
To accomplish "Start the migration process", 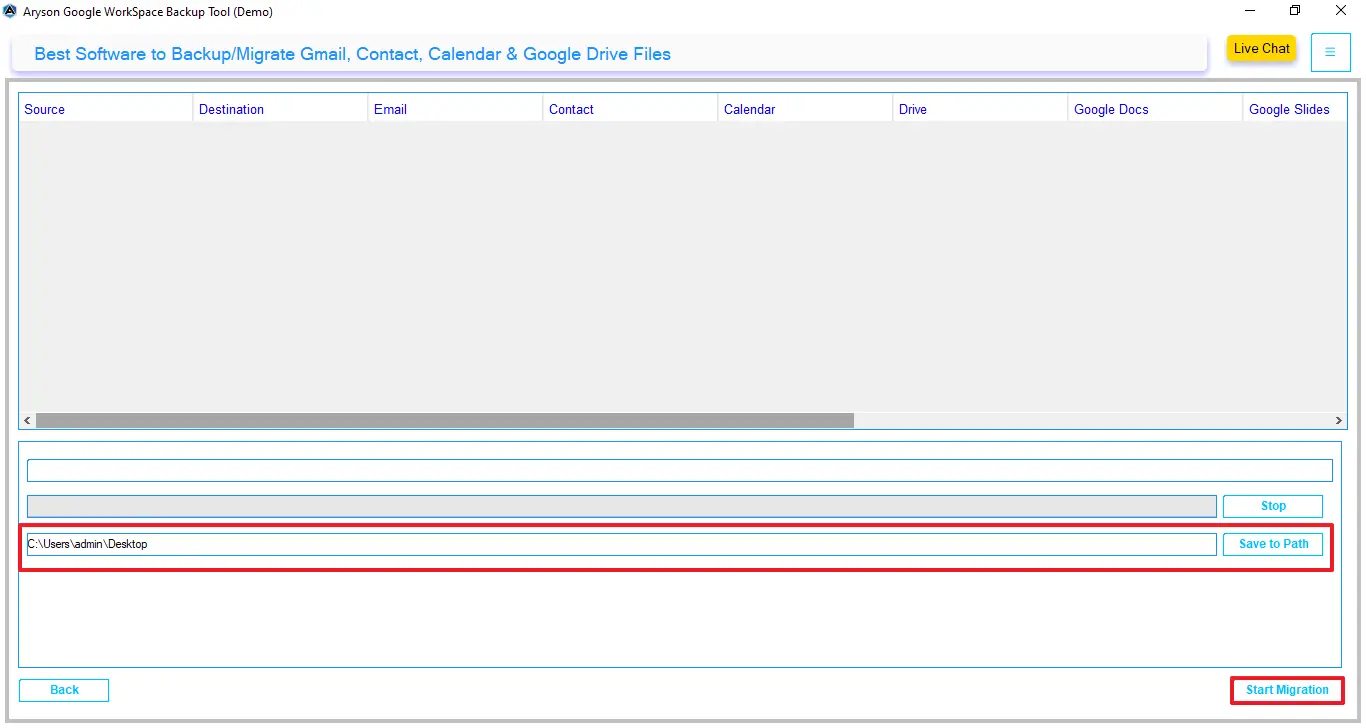I will click(1287, 690).
